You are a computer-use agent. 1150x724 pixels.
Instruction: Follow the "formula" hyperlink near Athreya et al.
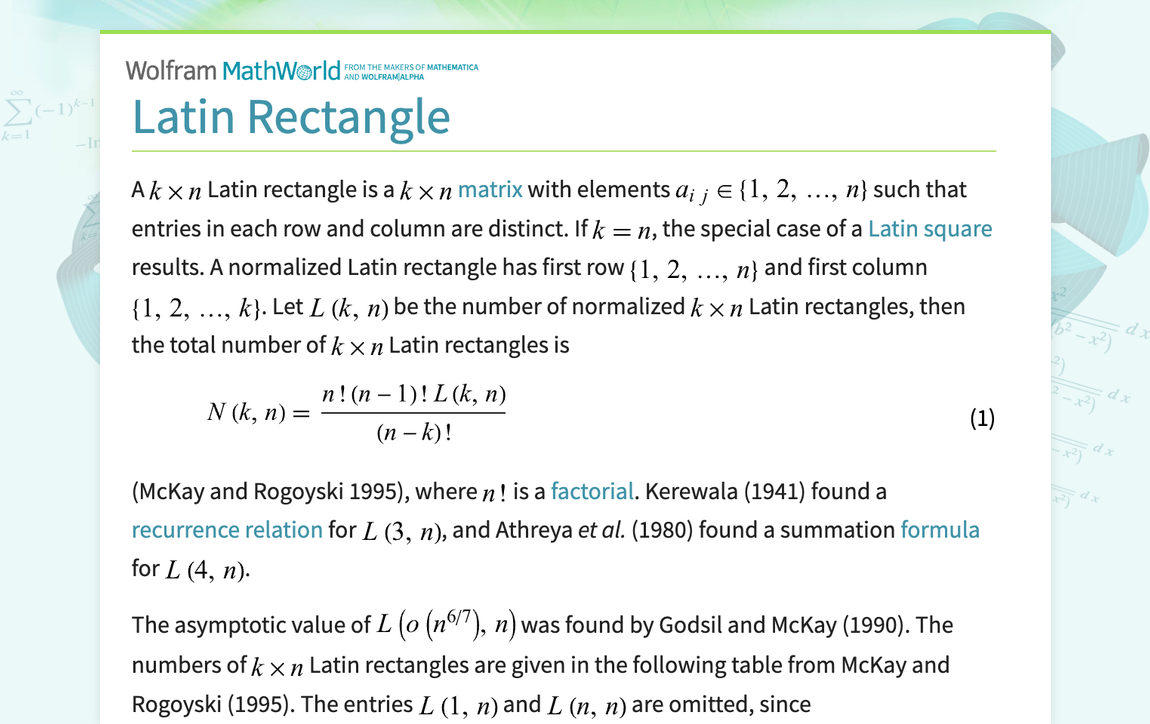[x=940, y=529]
